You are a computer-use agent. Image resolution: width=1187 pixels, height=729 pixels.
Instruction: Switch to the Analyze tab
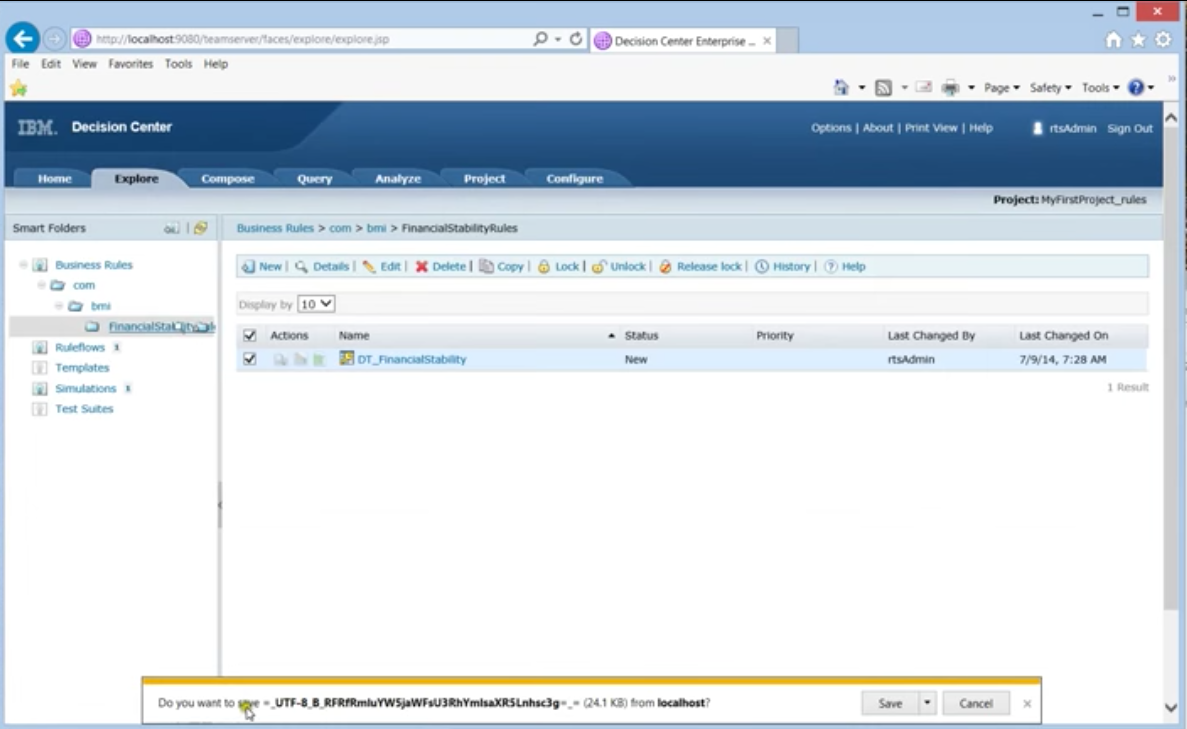[397, 179]
